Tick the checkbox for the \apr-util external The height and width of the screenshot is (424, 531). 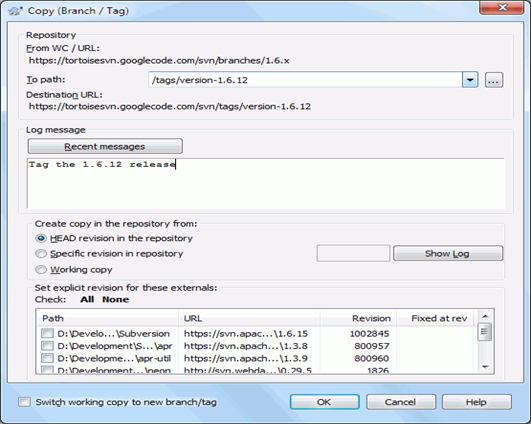click(47, 358)
